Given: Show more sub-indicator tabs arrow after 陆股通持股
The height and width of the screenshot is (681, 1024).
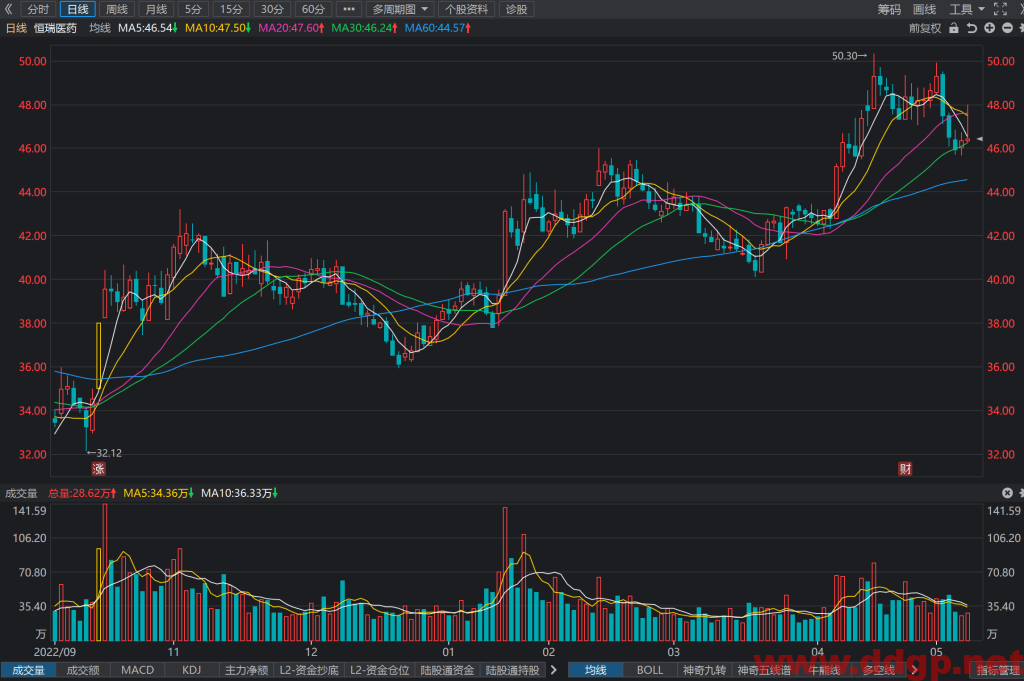Looking at the screenshot, I should point(553,670).
